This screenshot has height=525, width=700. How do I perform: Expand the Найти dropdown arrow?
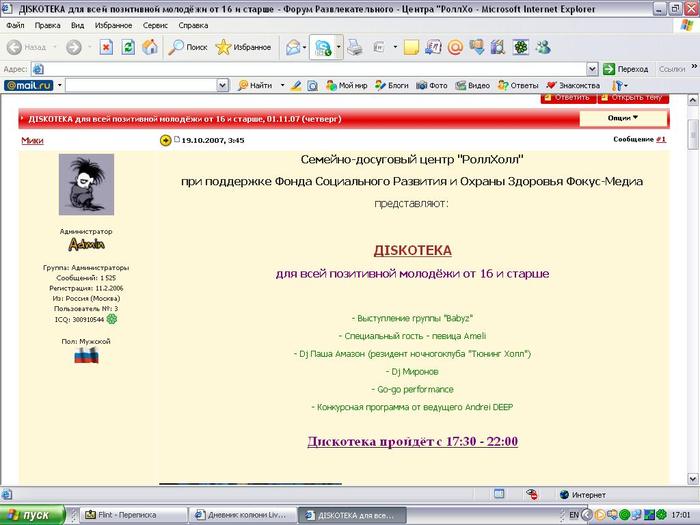pos(282,85)
